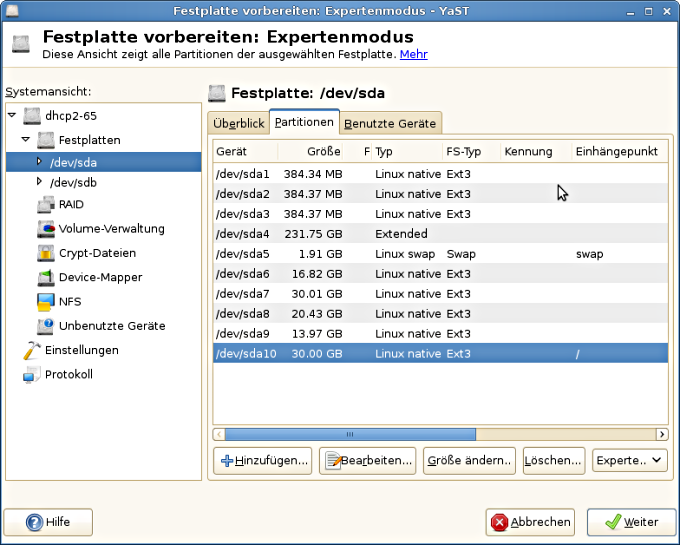Select the /dev/sda2 partition row
The image size is (680, 545).
[x=440, y=194]
